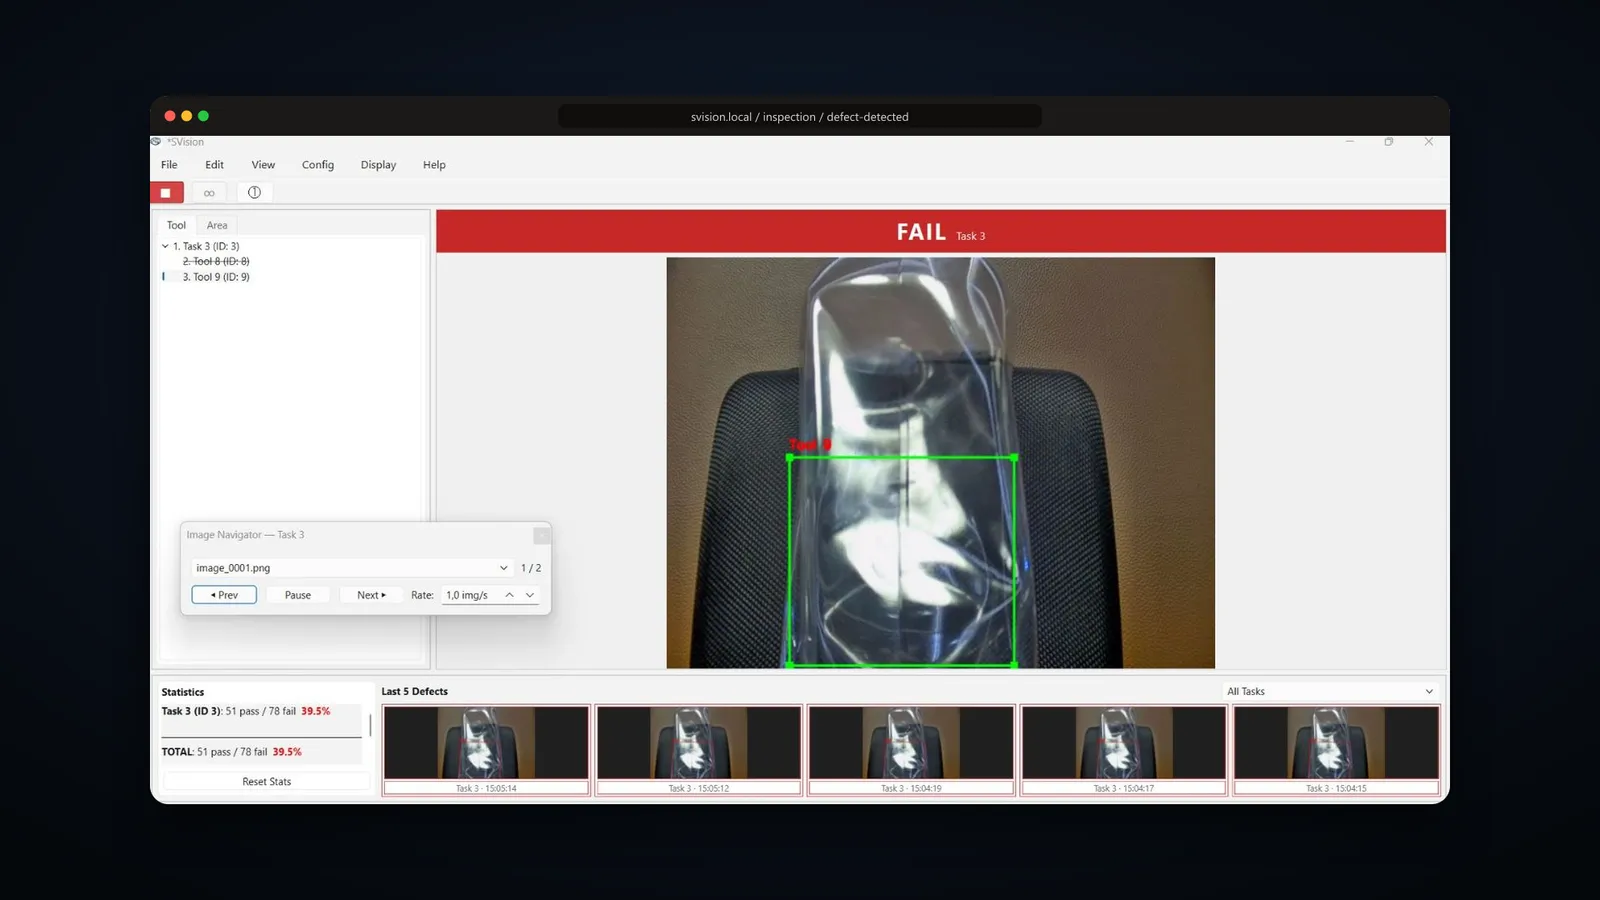The image size is (1600, 900).
Task: Click the SVision app icon in title bar
Action: pyautogui.click(x=156, y=142)
